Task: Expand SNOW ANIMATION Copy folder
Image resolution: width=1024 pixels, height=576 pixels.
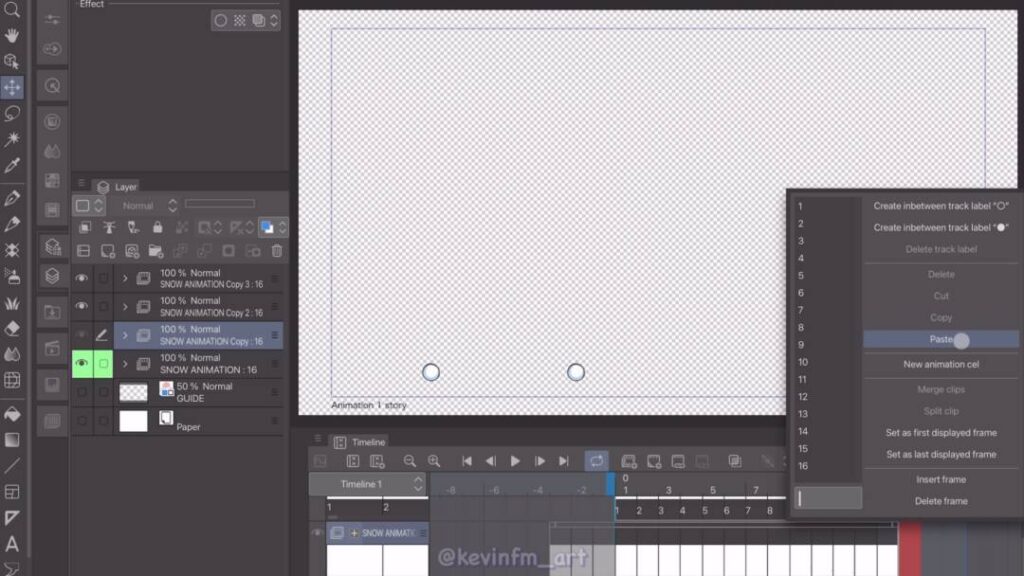Action: 125,335
